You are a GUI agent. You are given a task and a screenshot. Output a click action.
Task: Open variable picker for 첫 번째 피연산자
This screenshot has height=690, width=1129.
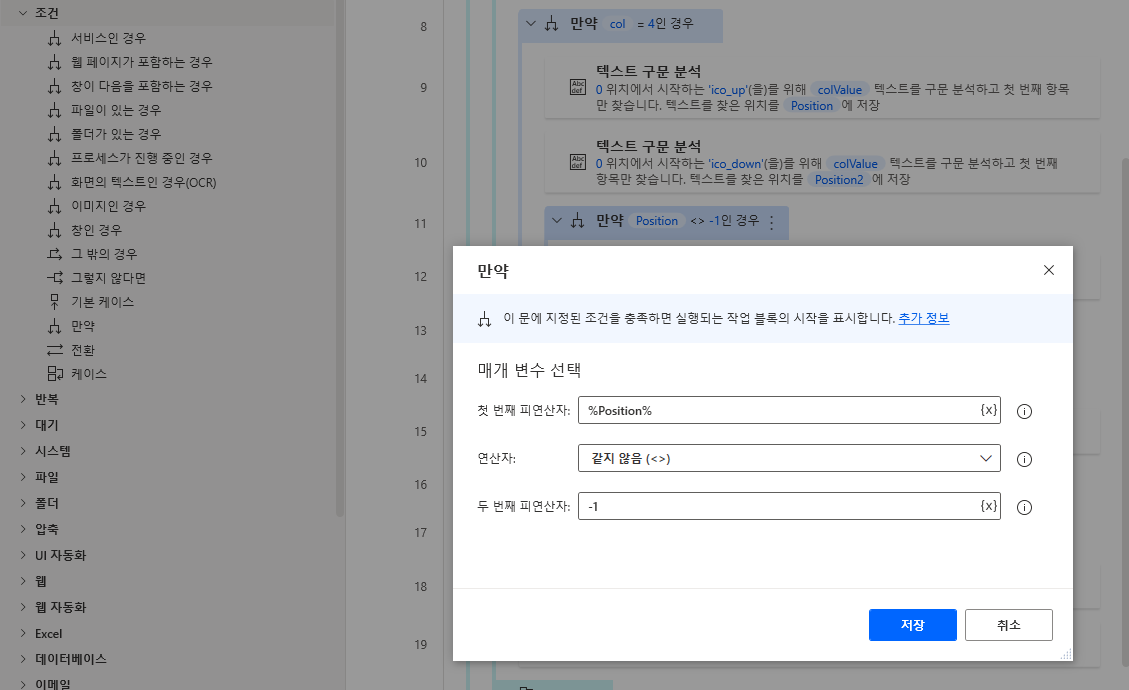pos(989,410)
